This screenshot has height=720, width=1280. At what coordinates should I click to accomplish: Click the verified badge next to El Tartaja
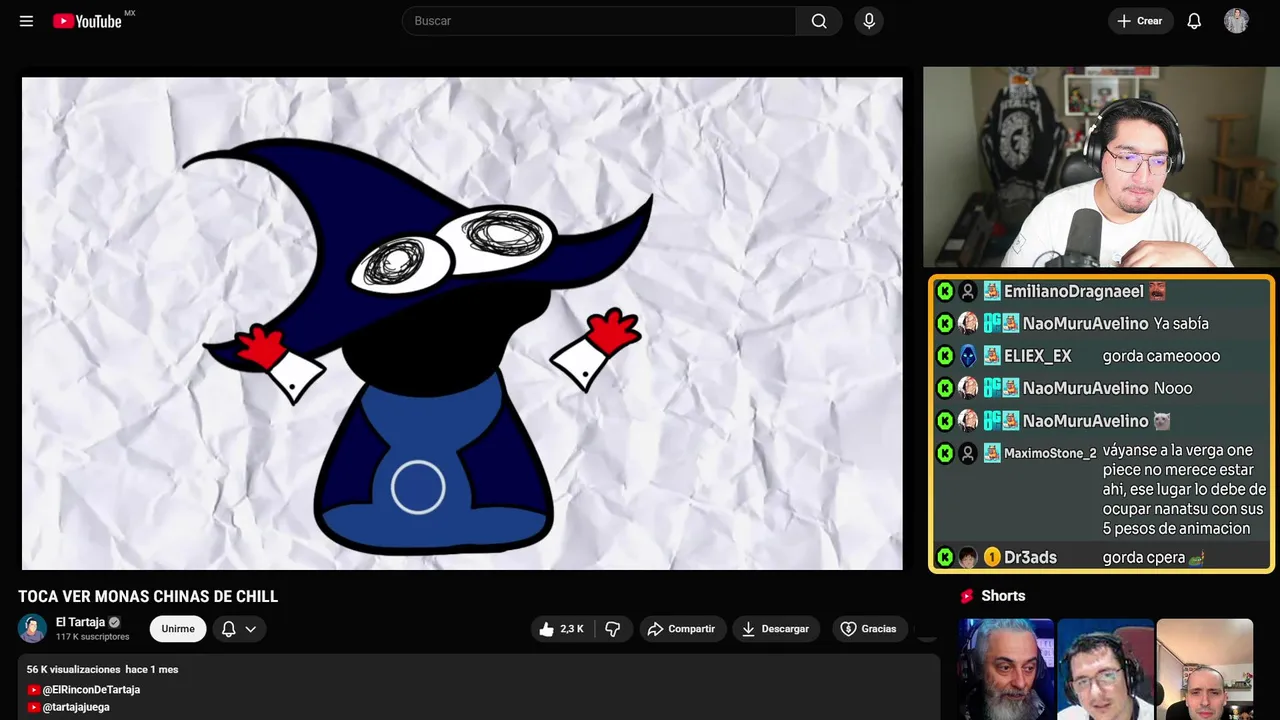(114, 622)
